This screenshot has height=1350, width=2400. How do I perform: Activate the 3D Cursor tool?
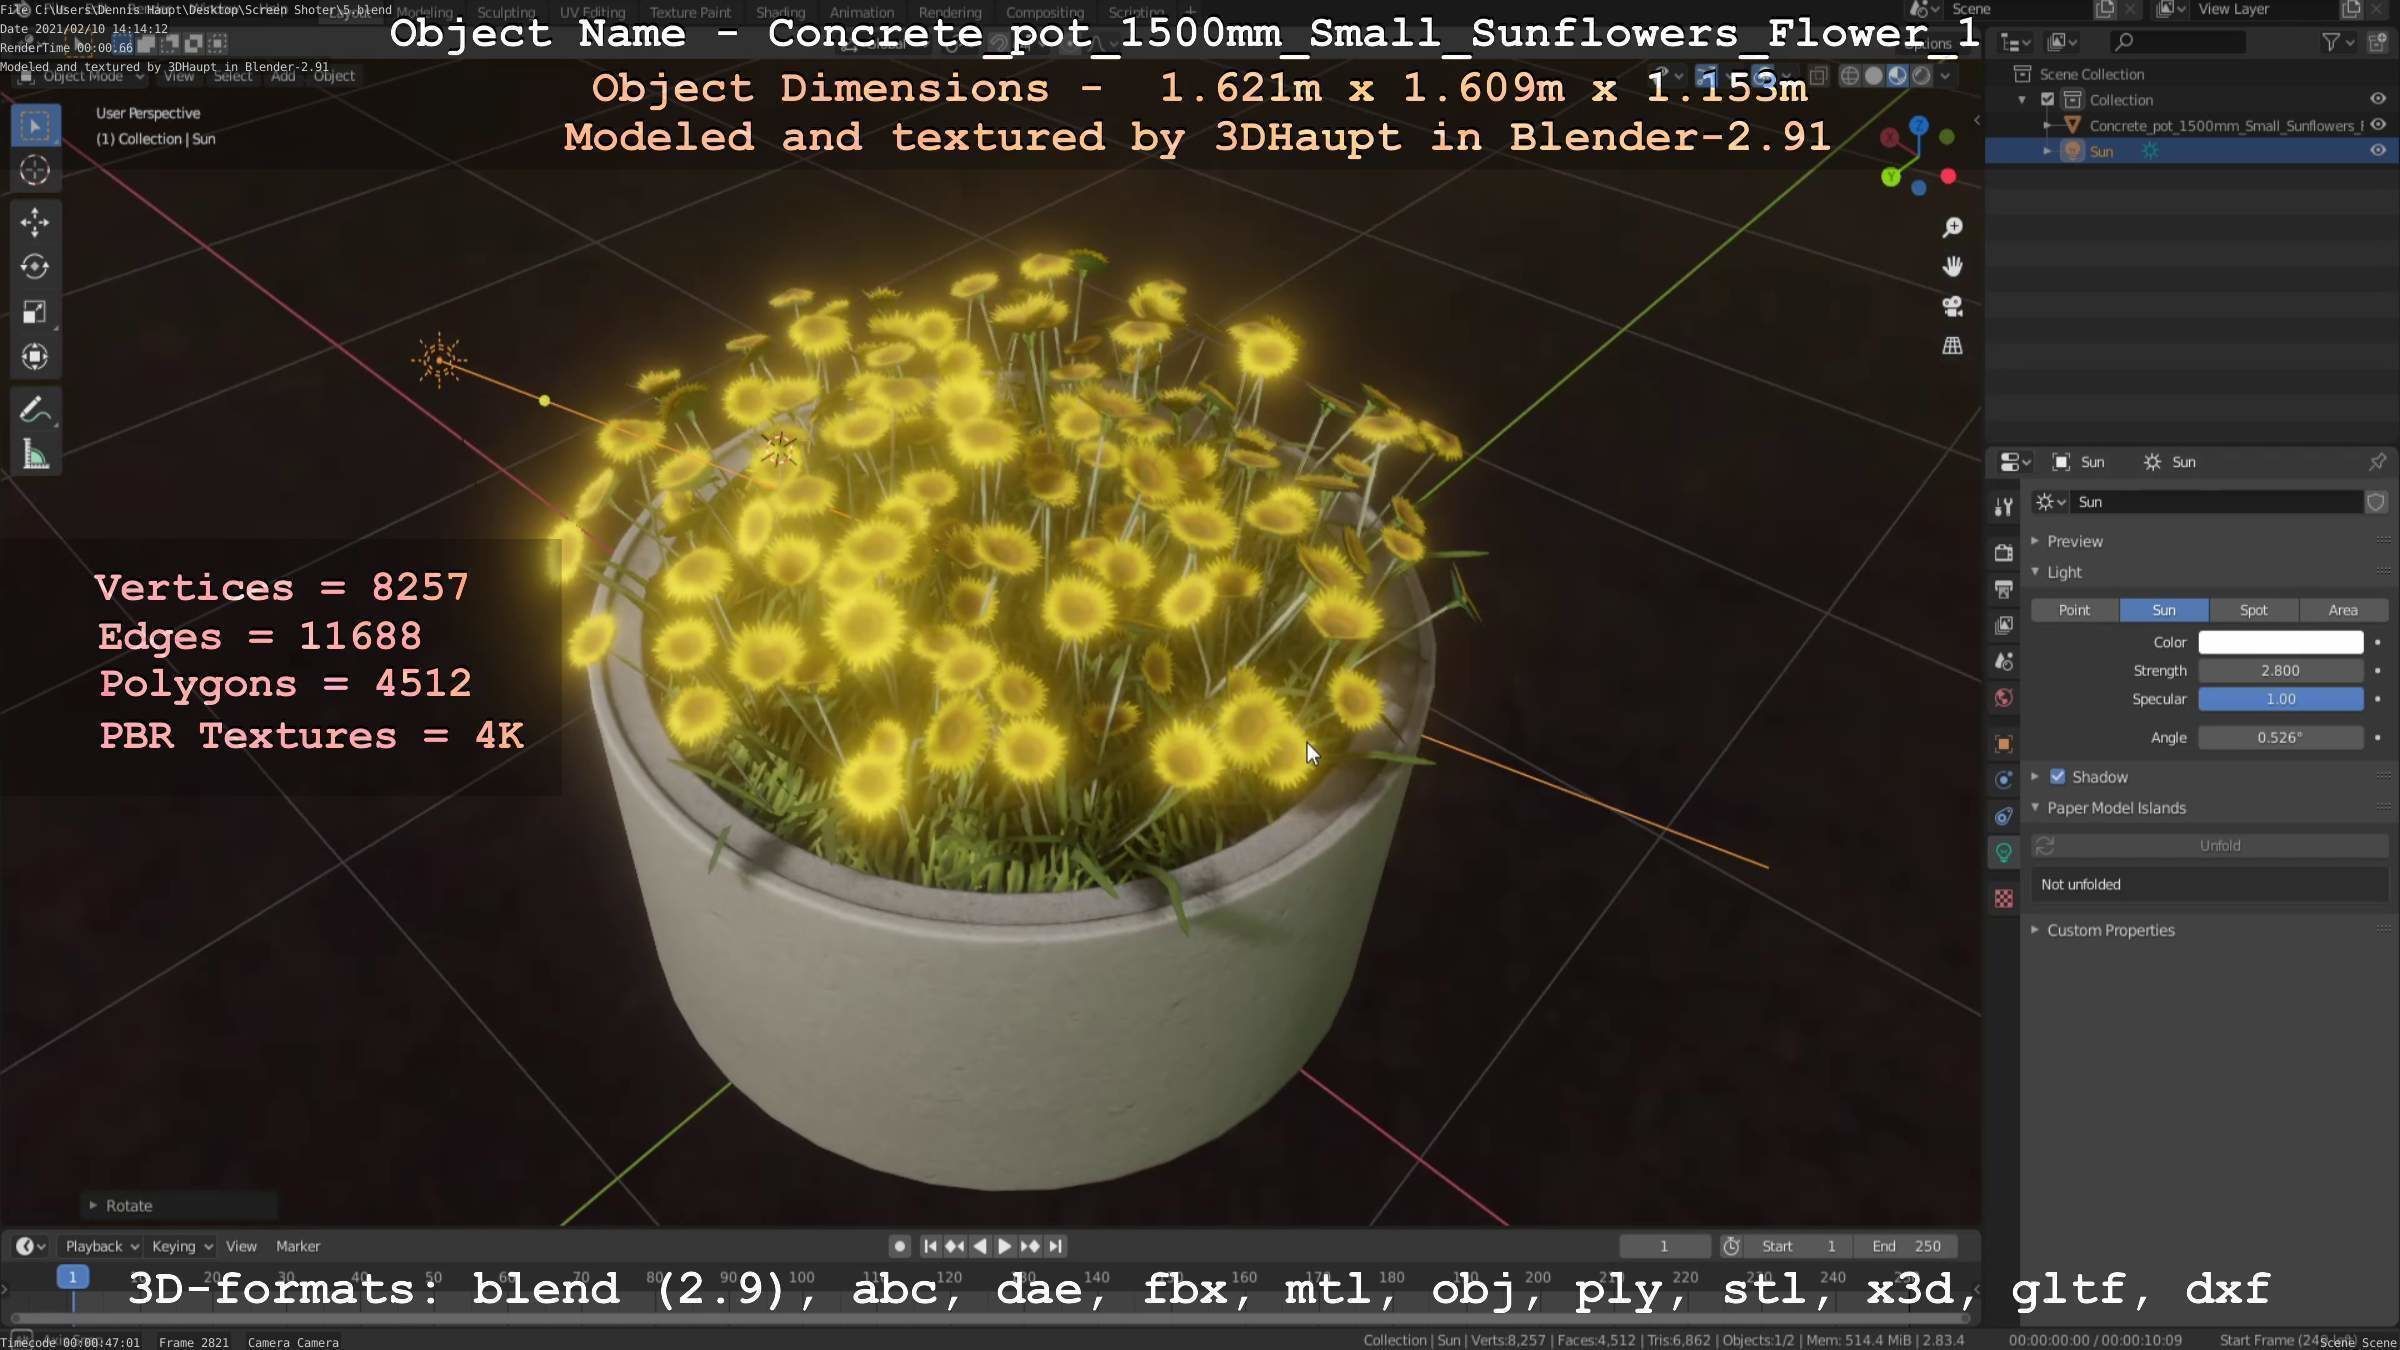point(35,171)
